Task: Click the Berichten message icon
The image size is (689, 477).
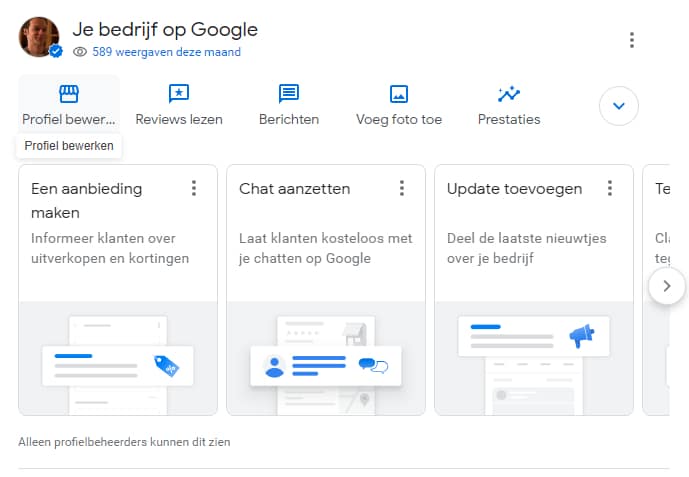Action: [x=289, y=94]
